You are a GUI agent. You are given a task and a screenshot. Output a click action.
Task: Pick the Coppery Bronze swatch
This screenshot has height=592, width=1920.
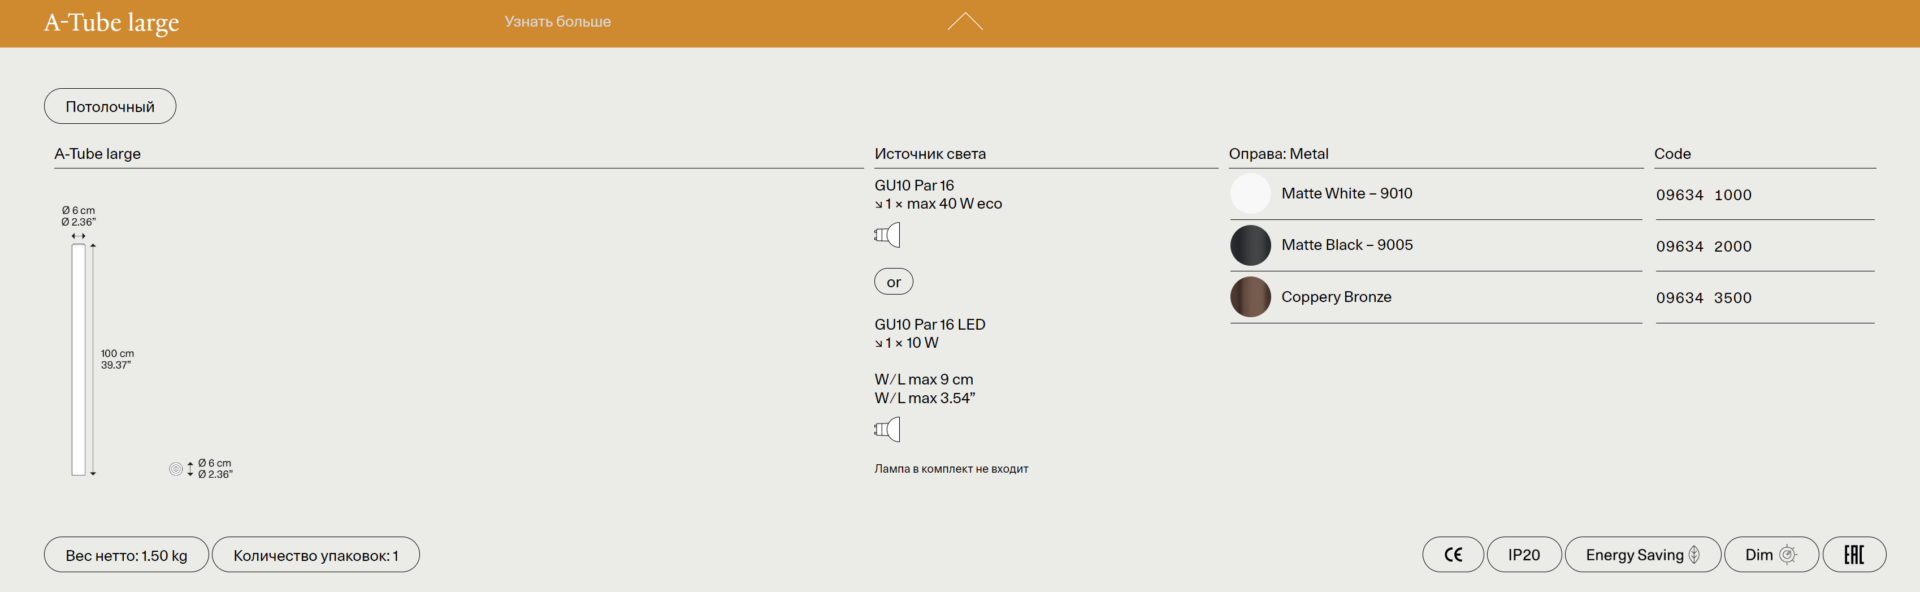click(x=1250, y=298)
